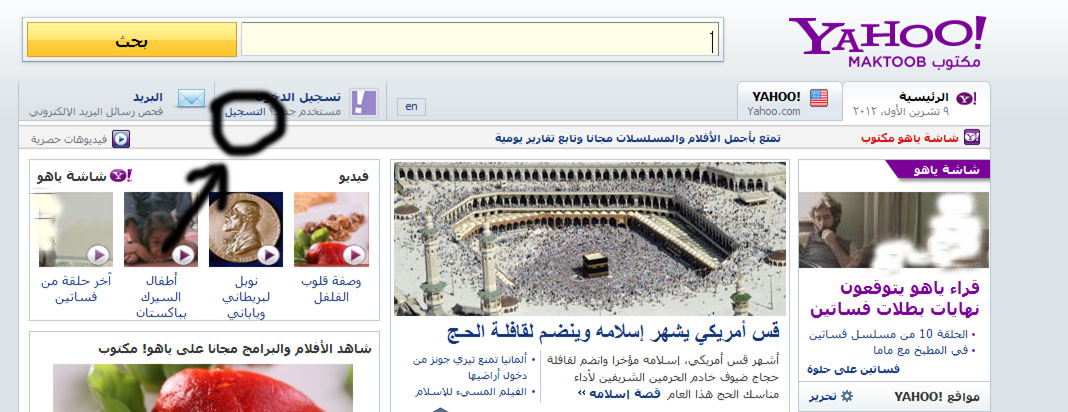The height and width of the screenshot is (412, 1068).
Task: Click inside the search text field
Action: pyautogui.click(x=480, y=40)
